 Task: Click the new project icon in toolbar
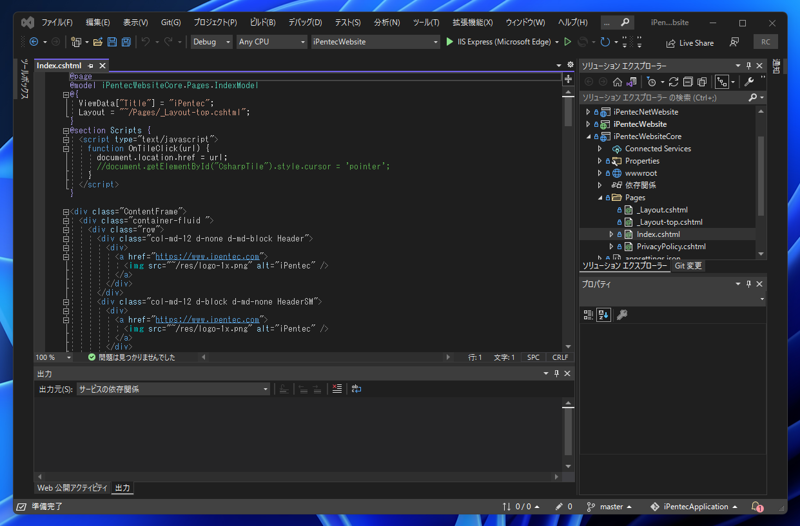point(76,42)
